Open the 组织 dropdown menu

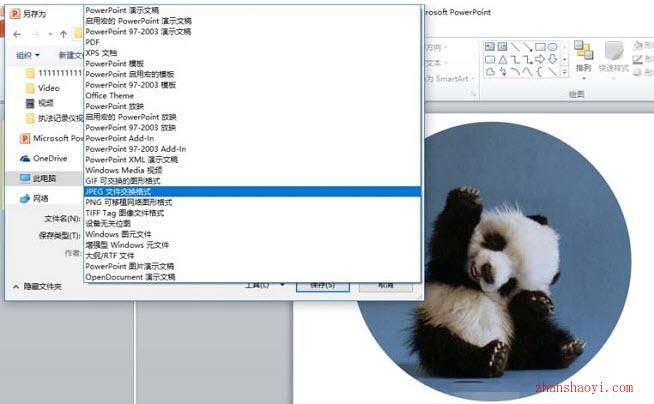[x=28, y=55]
